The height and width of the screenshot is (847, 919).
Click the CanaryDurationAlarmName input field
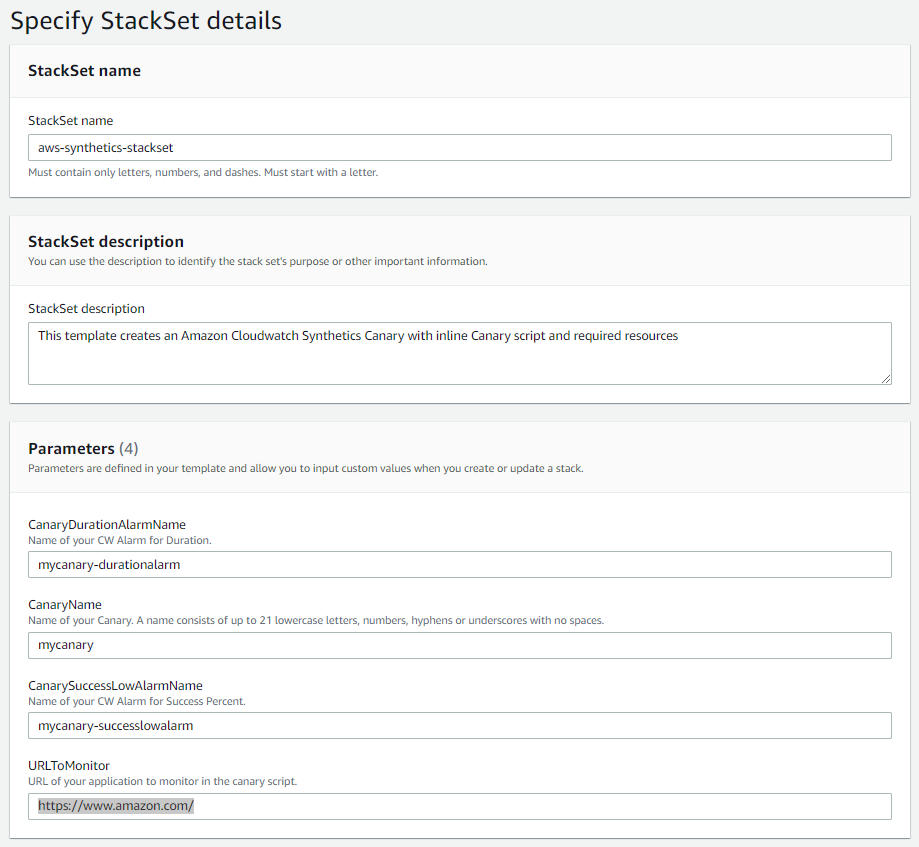(459, 564)
